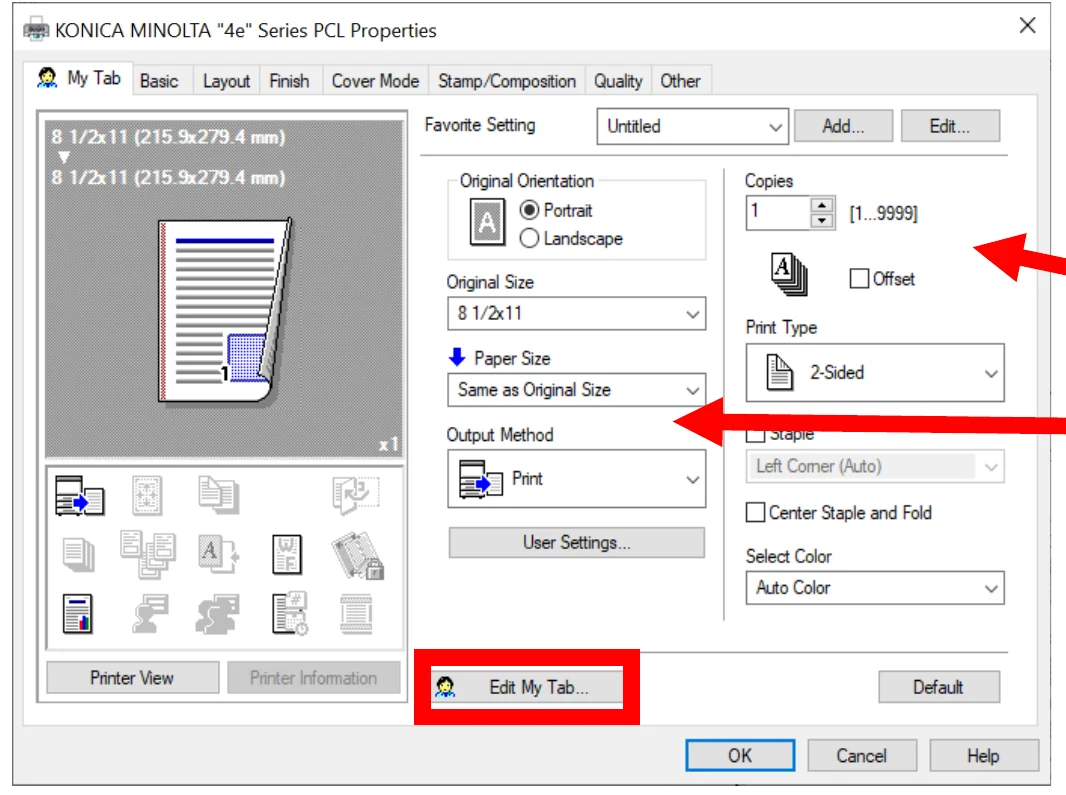This screenshot has height=795, width=1066.
Task: Confirm with the OK button
Action: (740, 756)
